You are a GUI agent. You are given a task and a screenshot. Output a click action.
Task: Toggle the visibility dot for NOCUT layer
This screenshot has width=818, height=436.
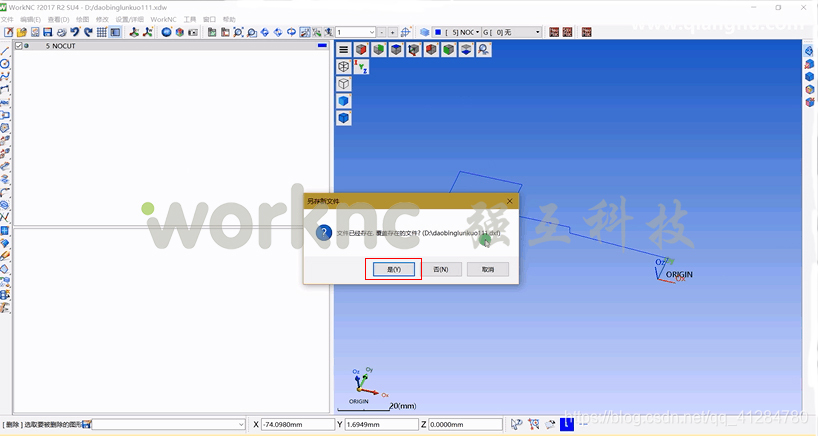tap(26, 46)
